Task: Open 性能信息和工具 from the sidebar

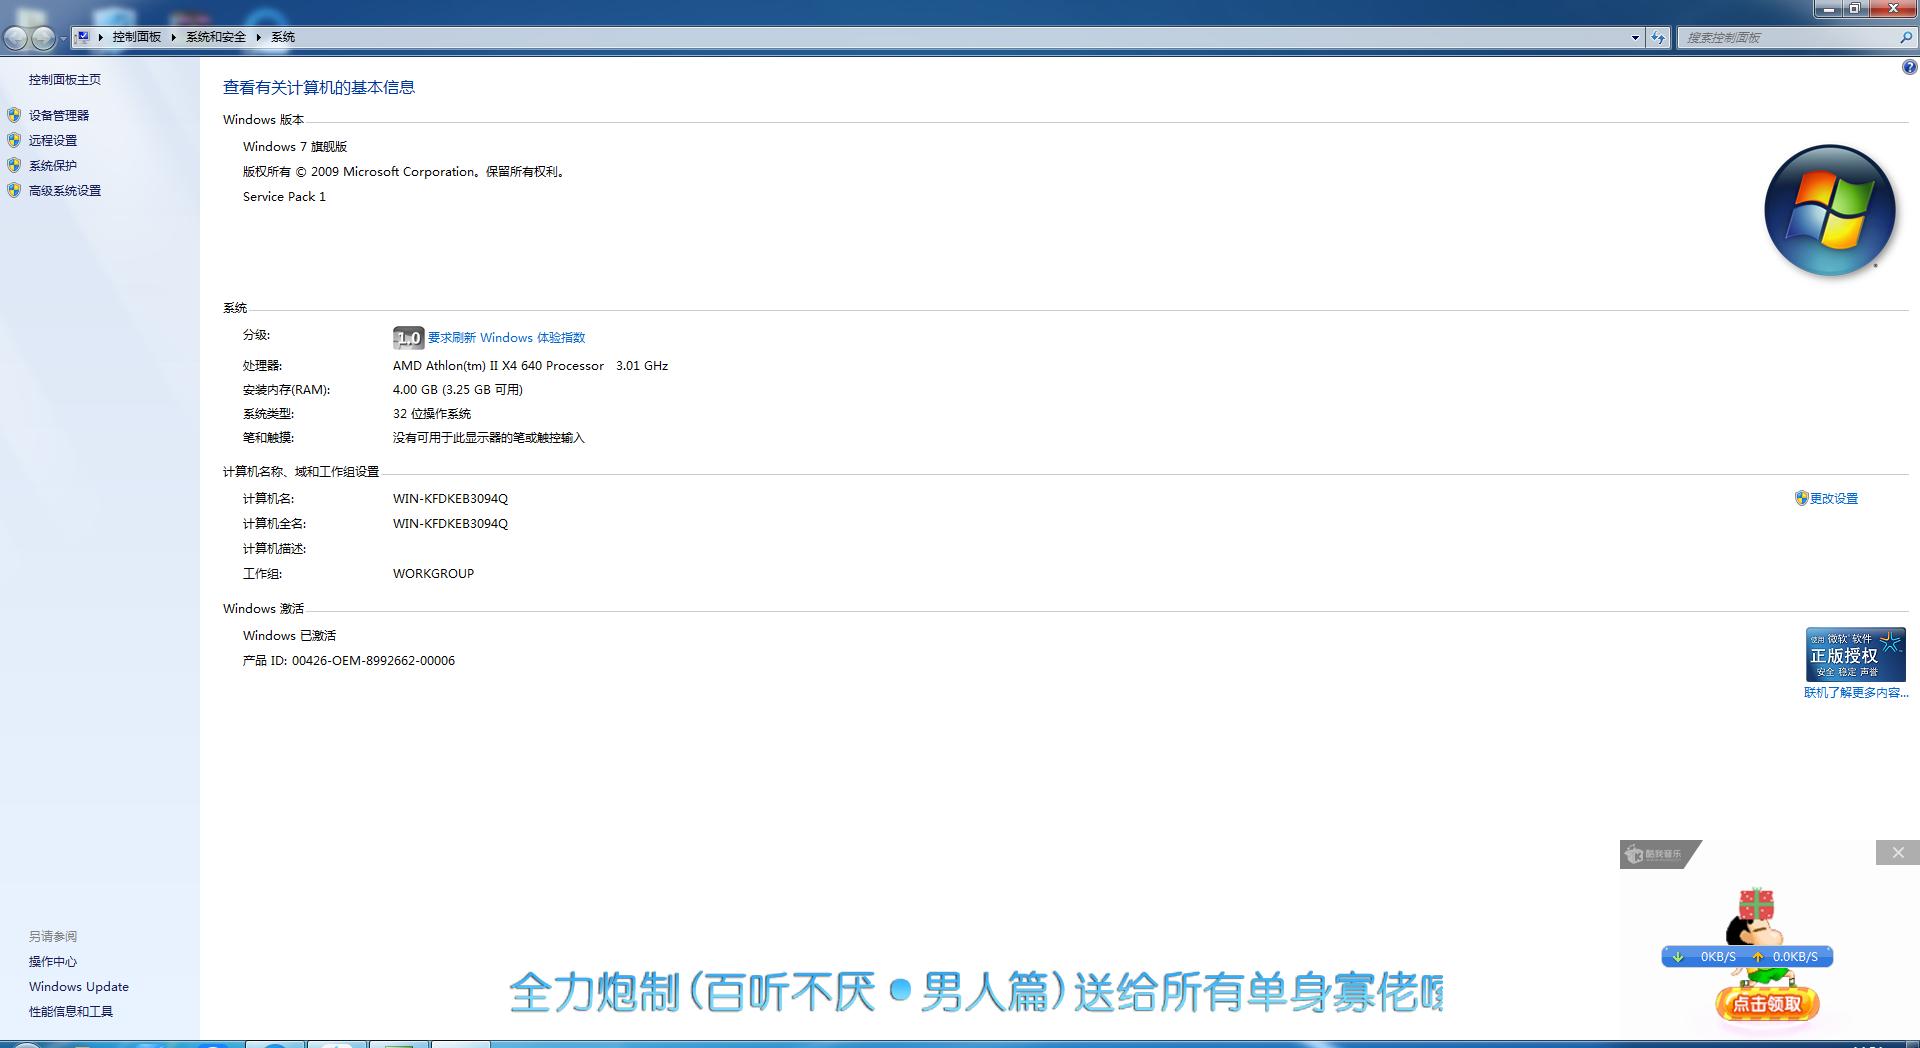Action: (71, 1011)
